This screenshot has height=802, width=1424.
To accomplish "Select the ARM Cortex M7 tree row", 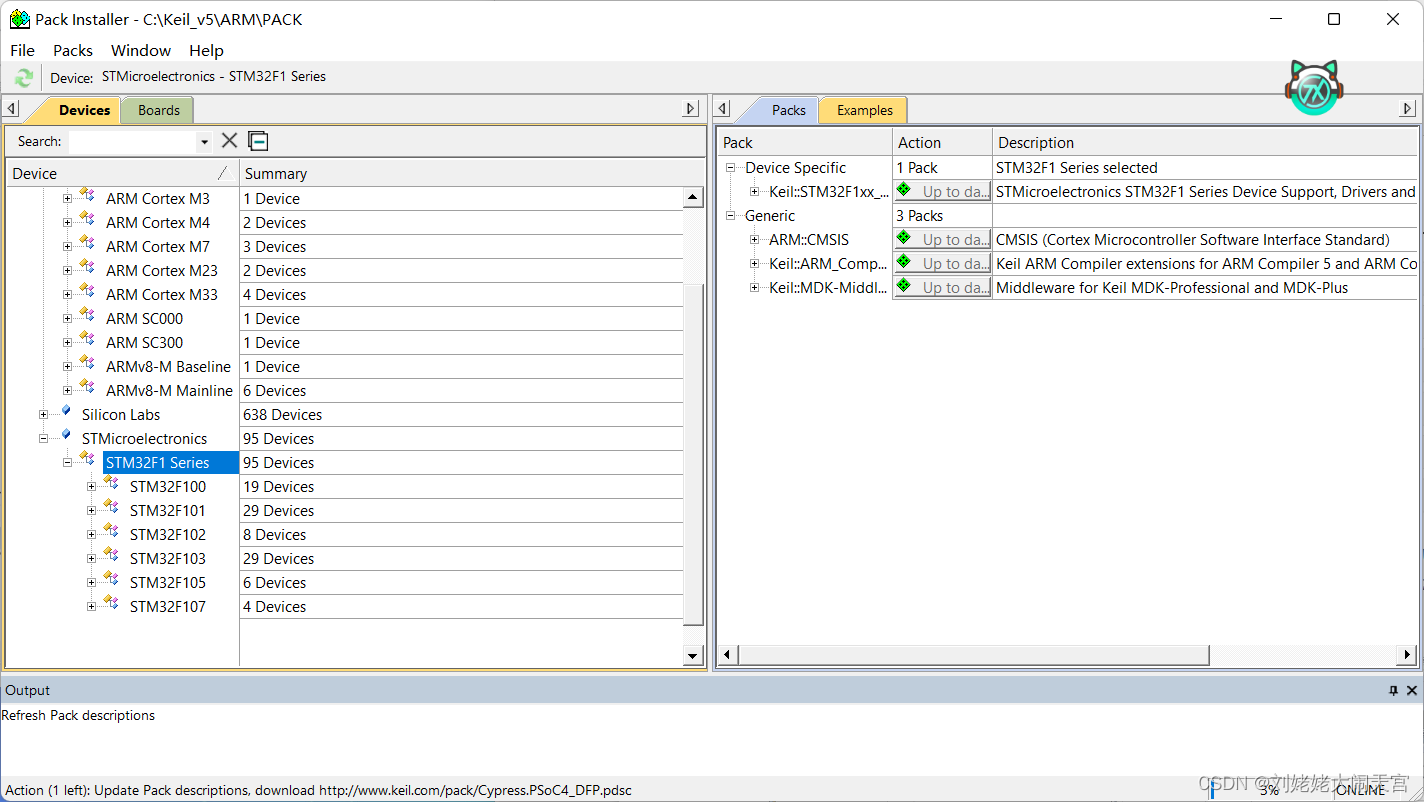I will [x=158, y=247].
